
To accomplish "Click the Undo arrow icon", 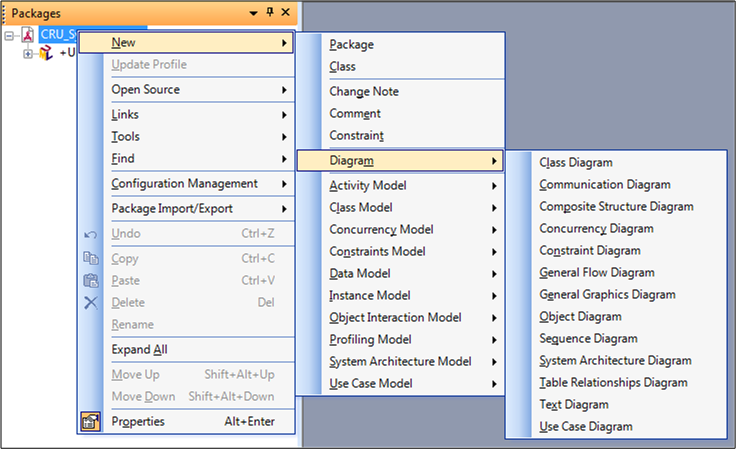I will 91,234.
